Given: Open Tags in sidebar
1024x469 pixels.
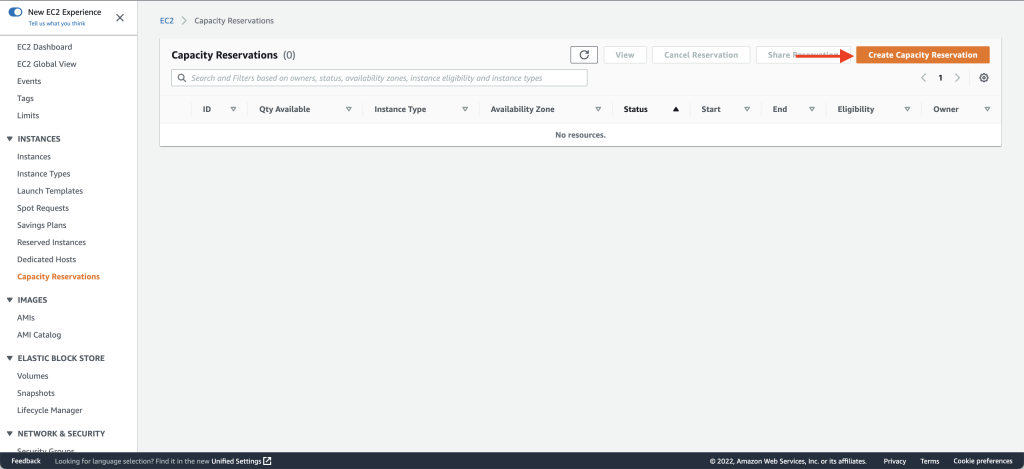Looking at the screenshot, I should point(25,98).
